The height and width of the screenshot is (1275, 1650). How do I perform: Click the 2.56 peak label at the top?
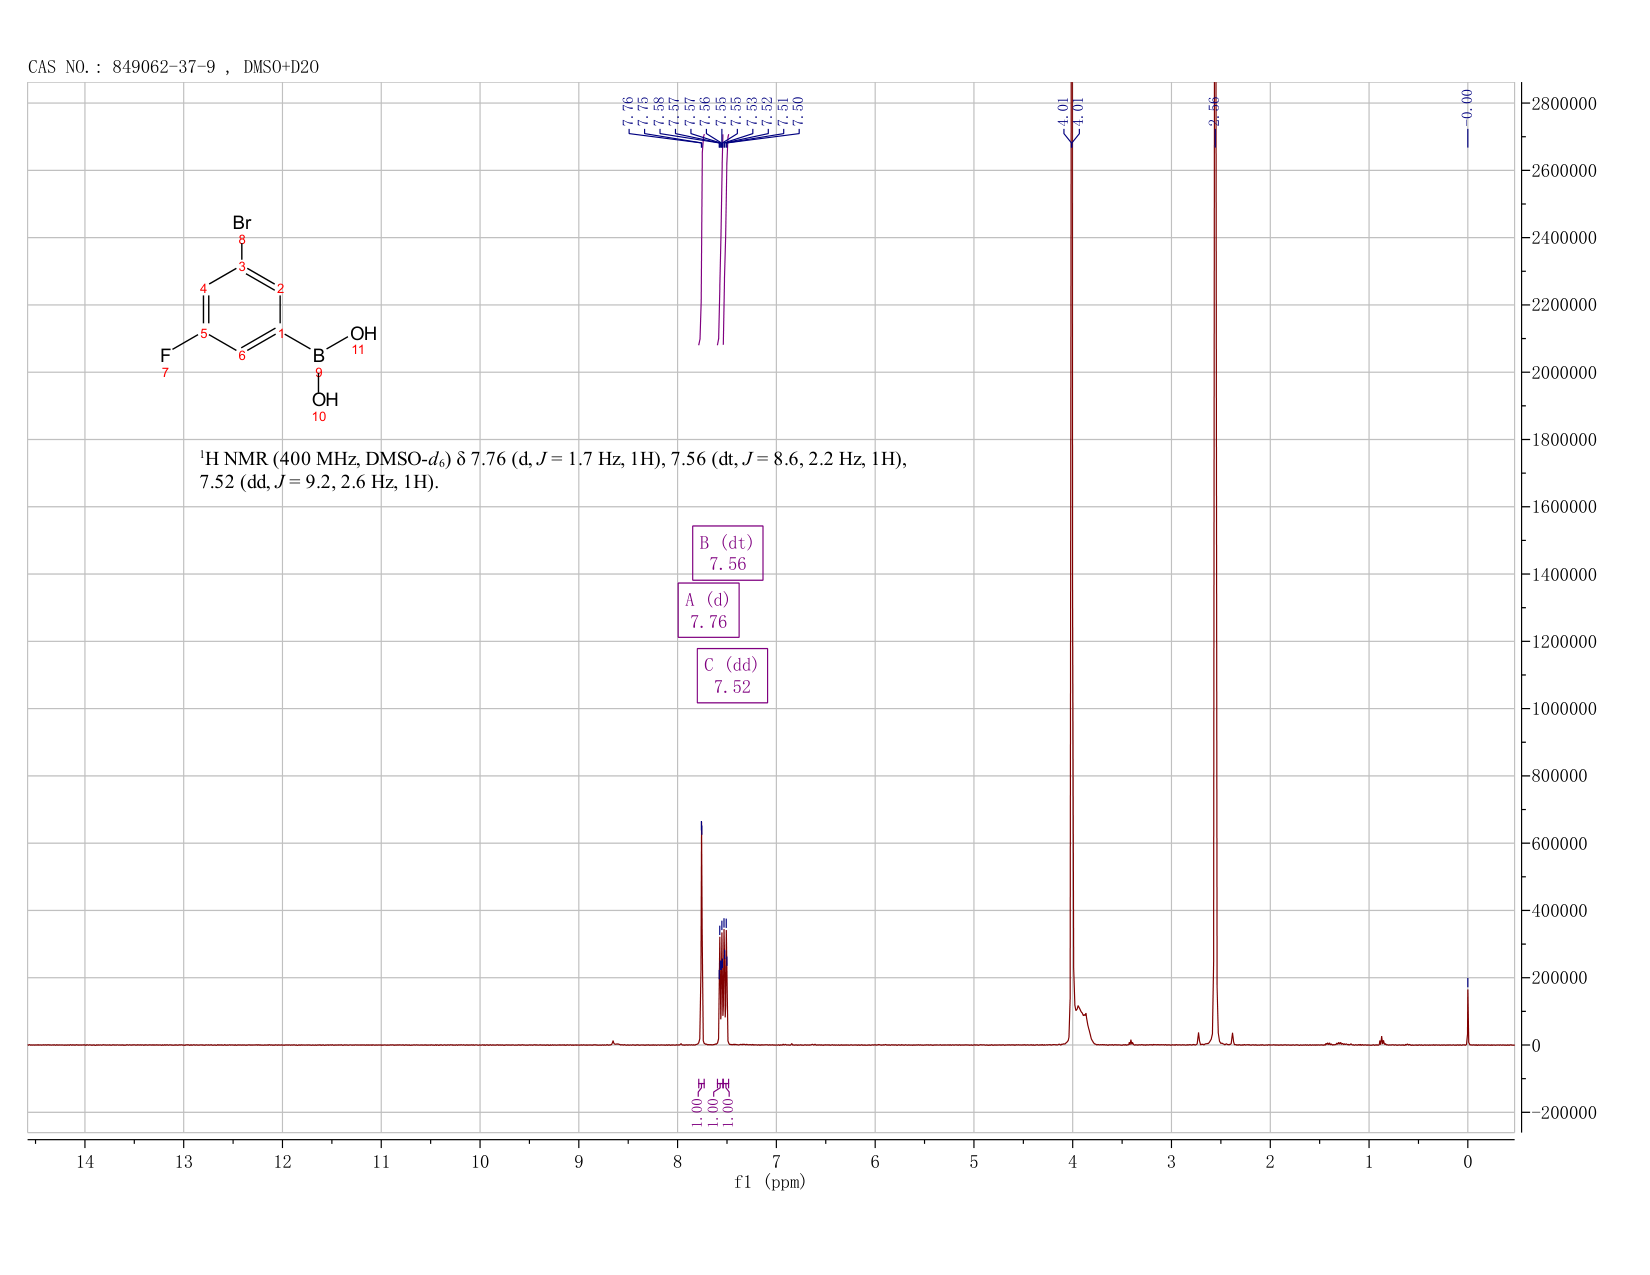1214,111
